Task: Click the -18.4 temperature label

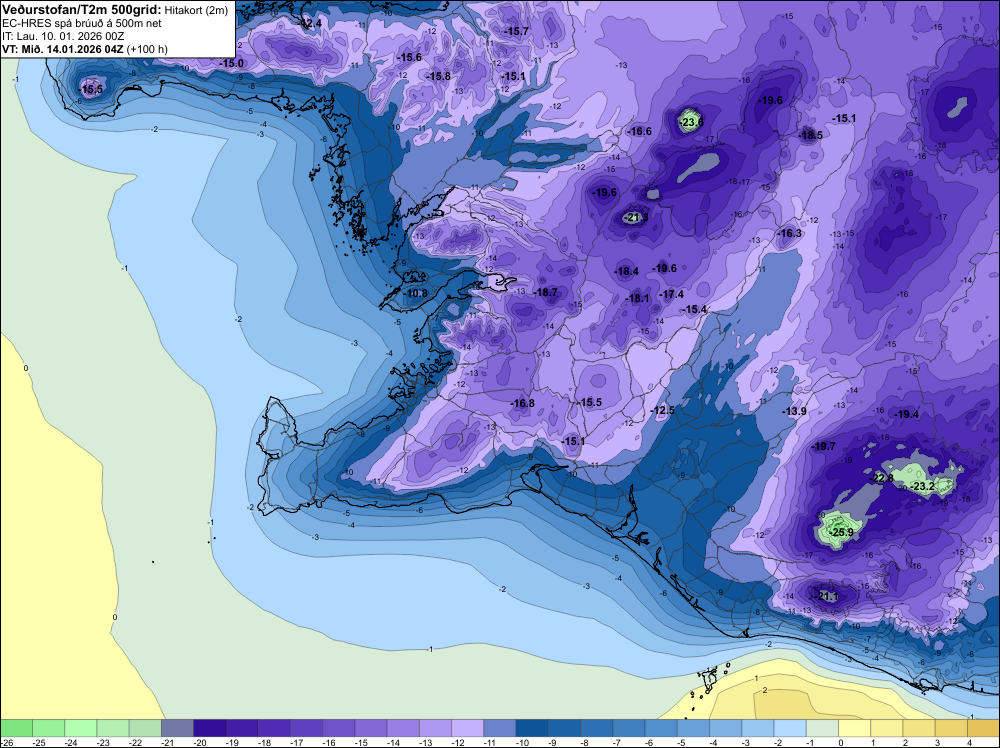Action: (x=626, y=271)
